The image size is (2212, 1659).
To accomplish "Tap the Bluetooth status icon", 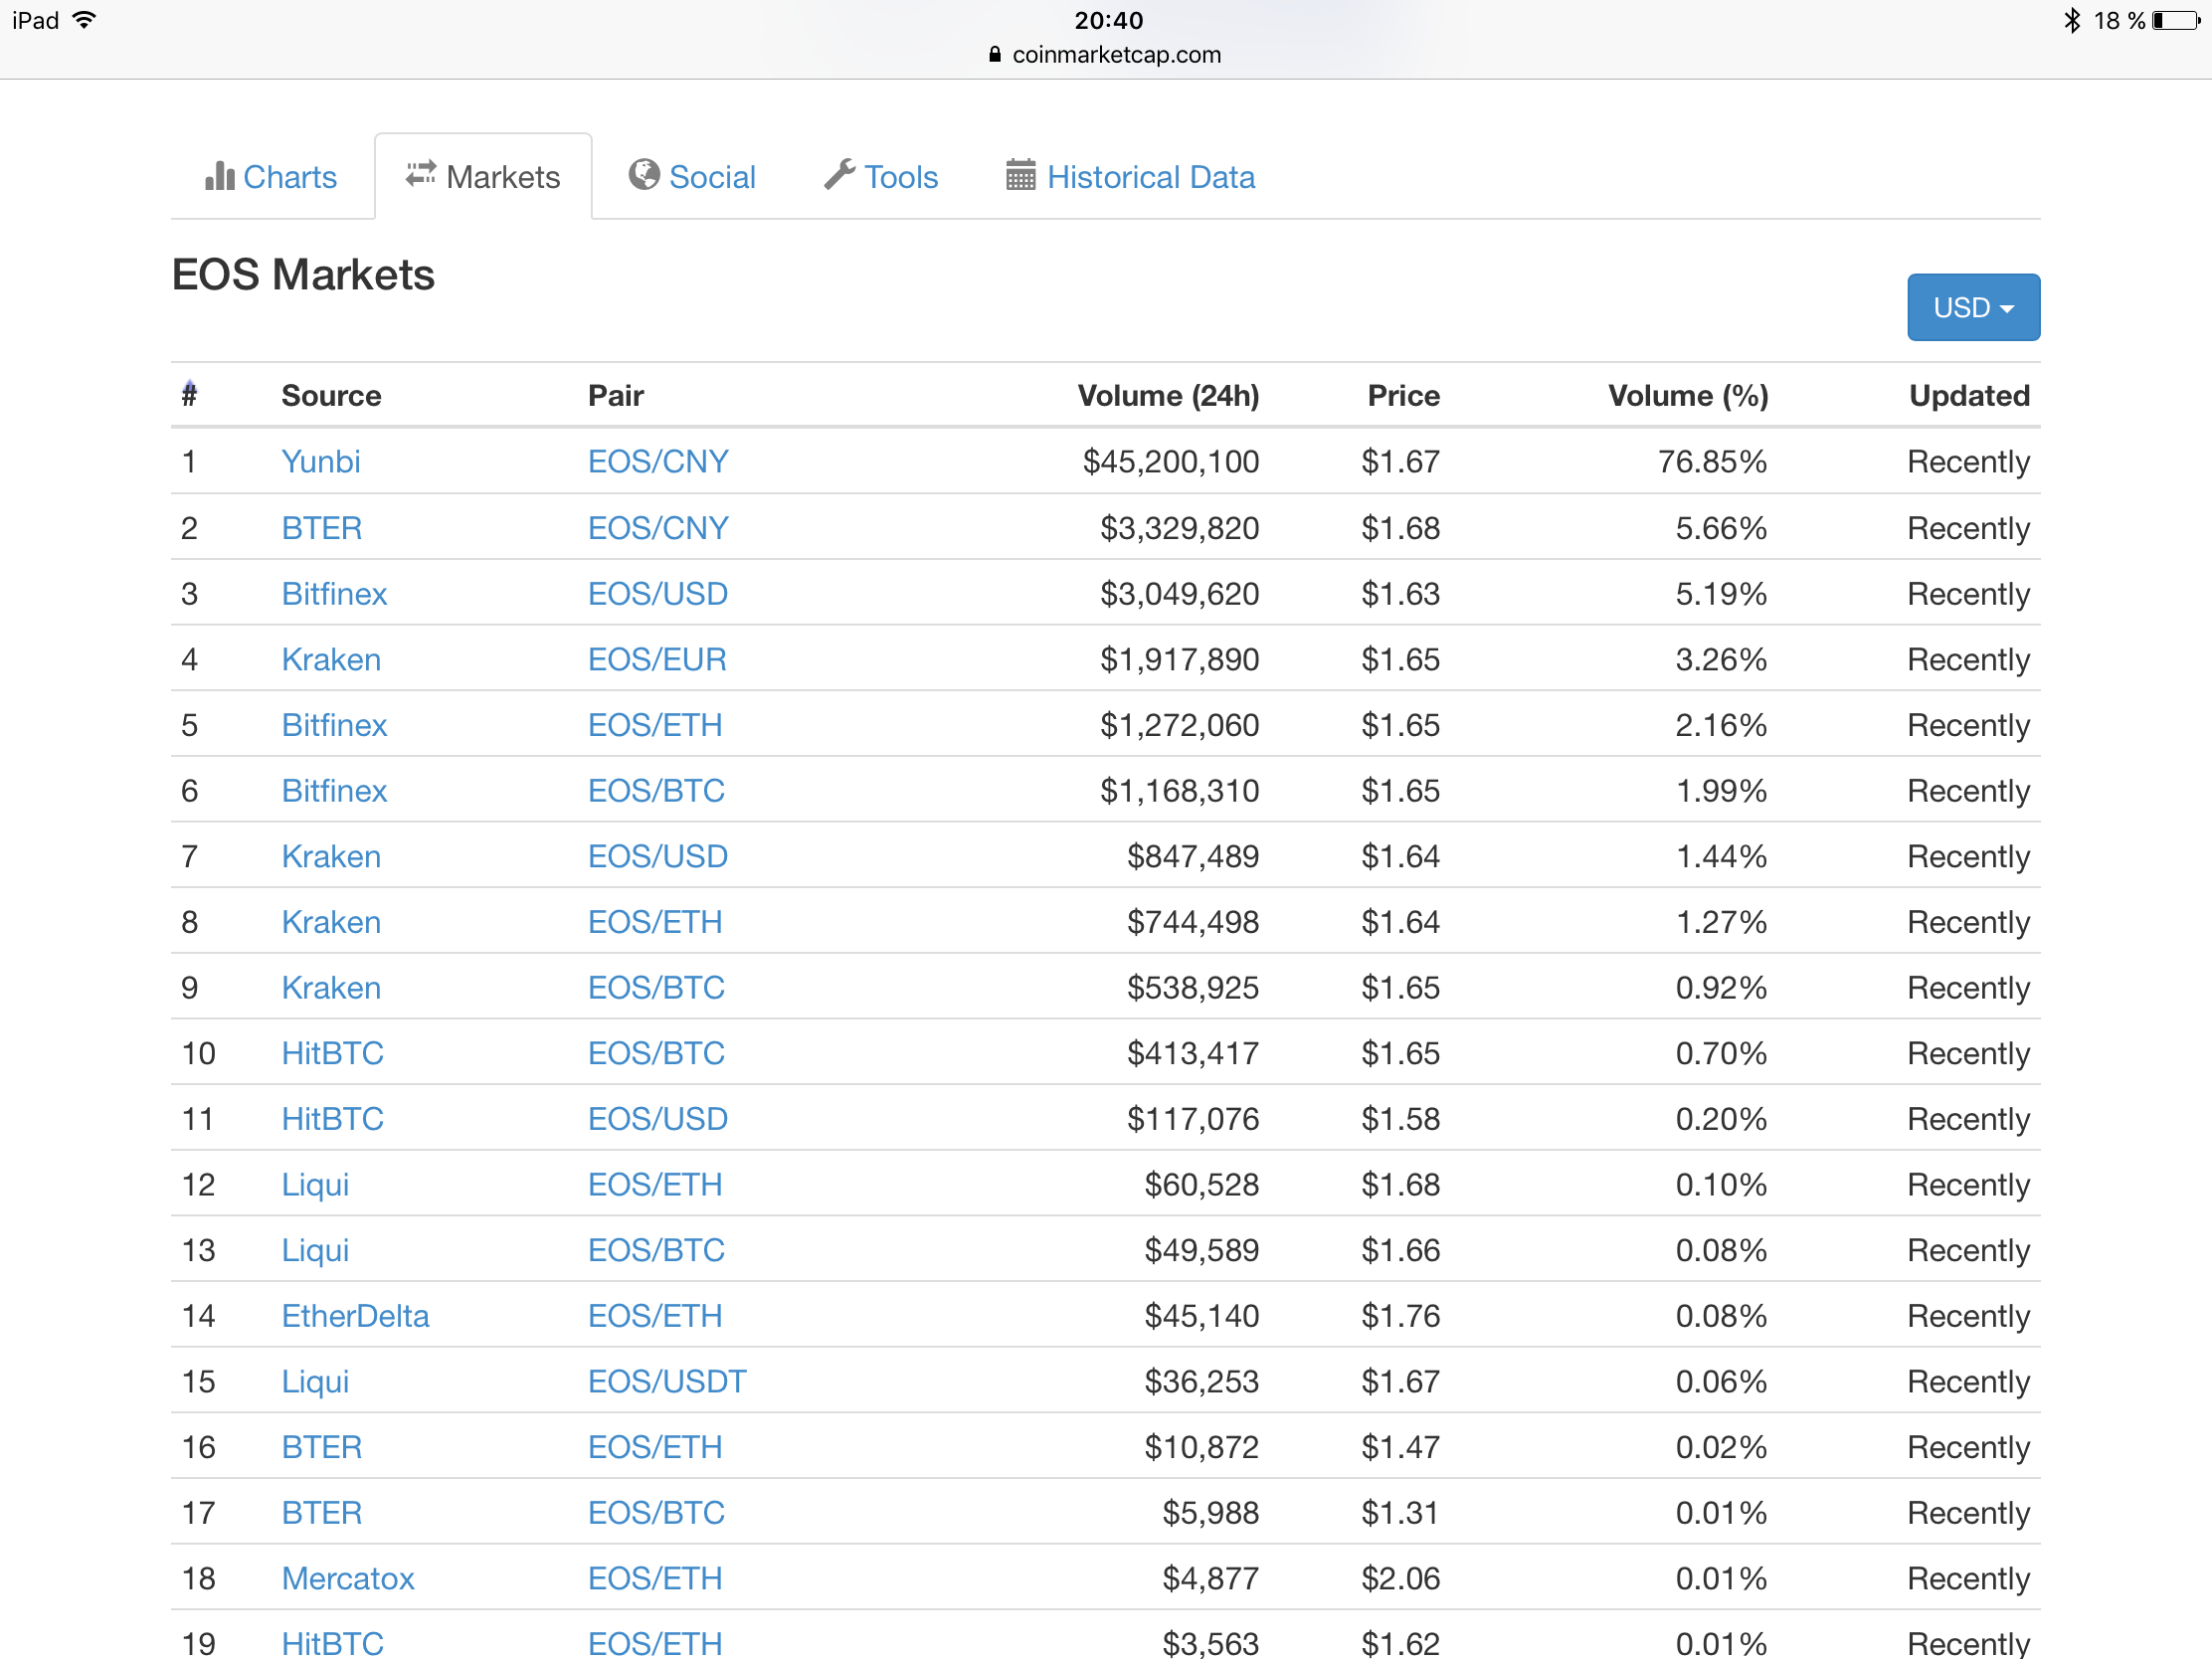I will (2072, 20).
